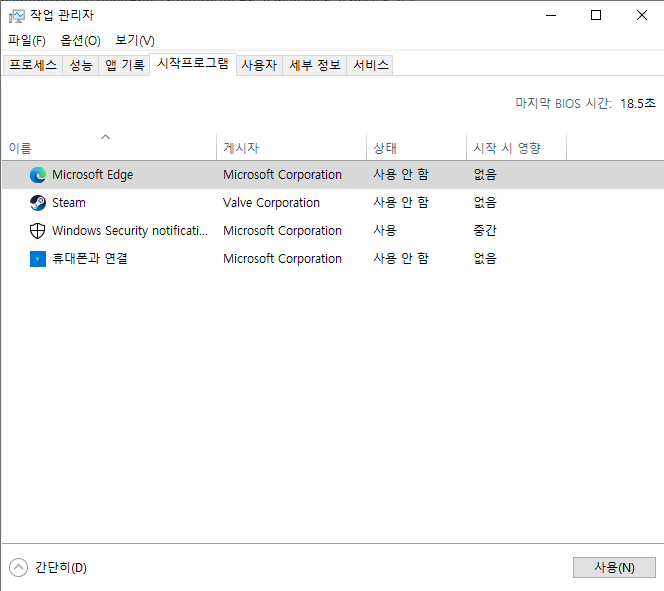
Task: Click the Task Manager title bar icon
Action: [x=17, y=16]
